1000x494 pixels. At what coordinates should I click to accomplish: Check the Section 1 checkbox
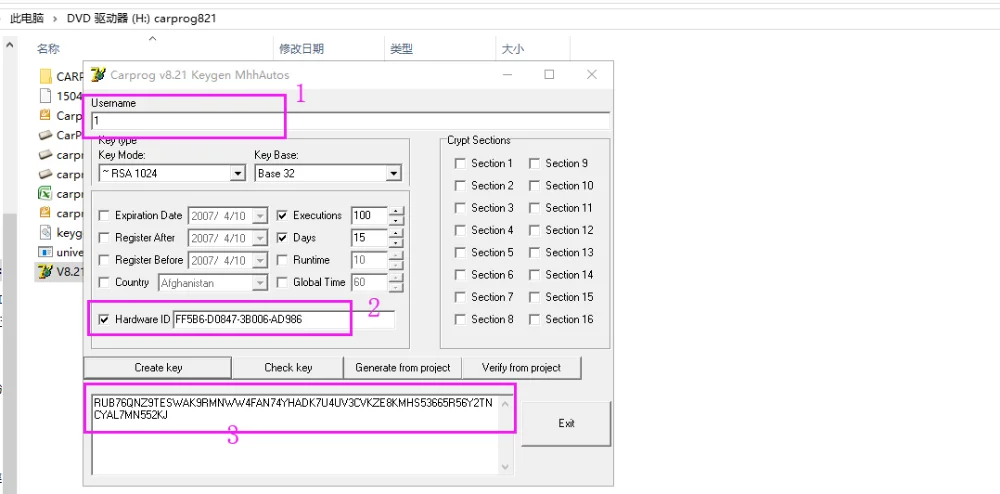pyautogui.click(x=460, y=163)
